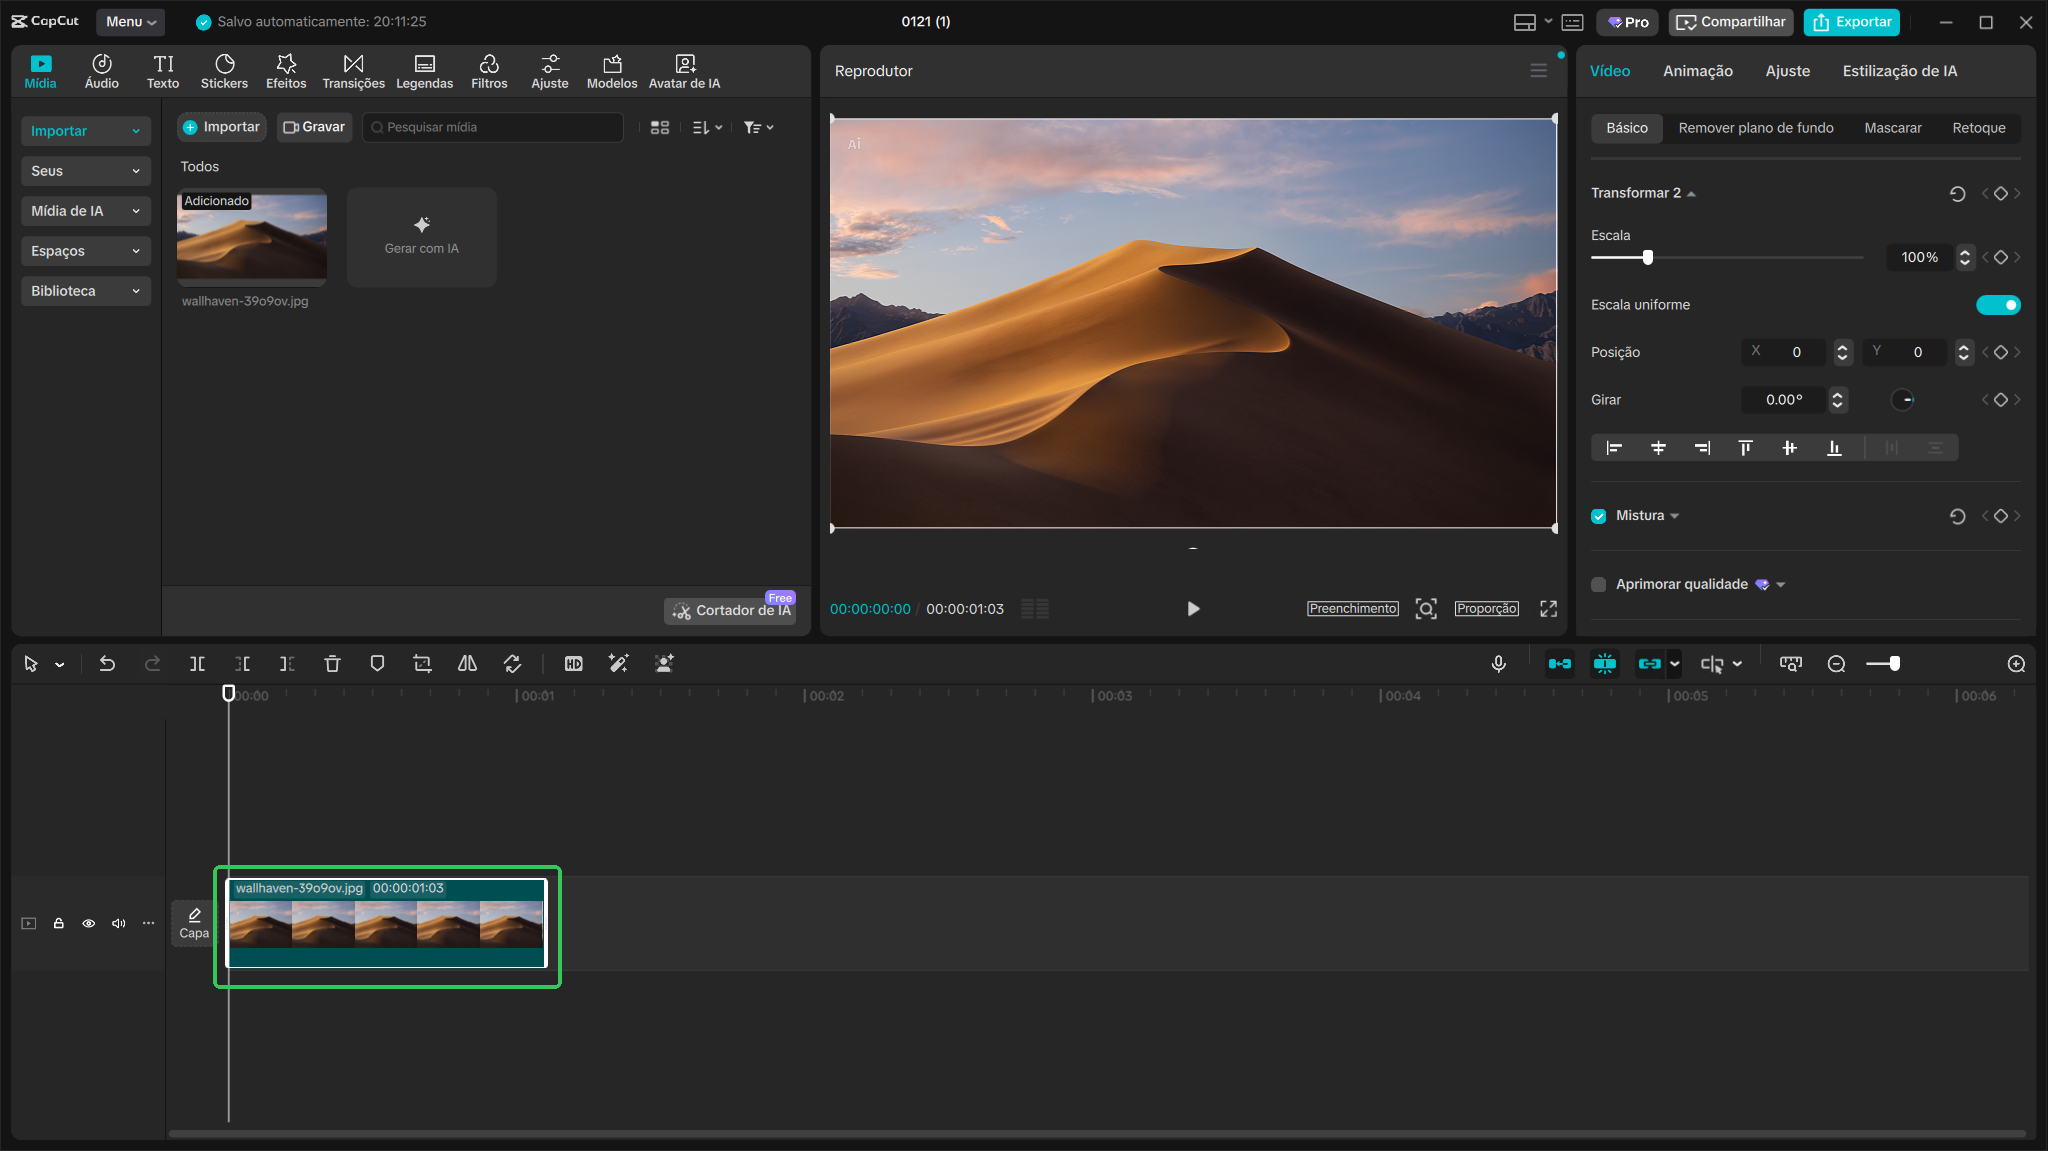Open the Menu dropdown
Viewport: 2048px width, 1151px height.
point(130,21)
